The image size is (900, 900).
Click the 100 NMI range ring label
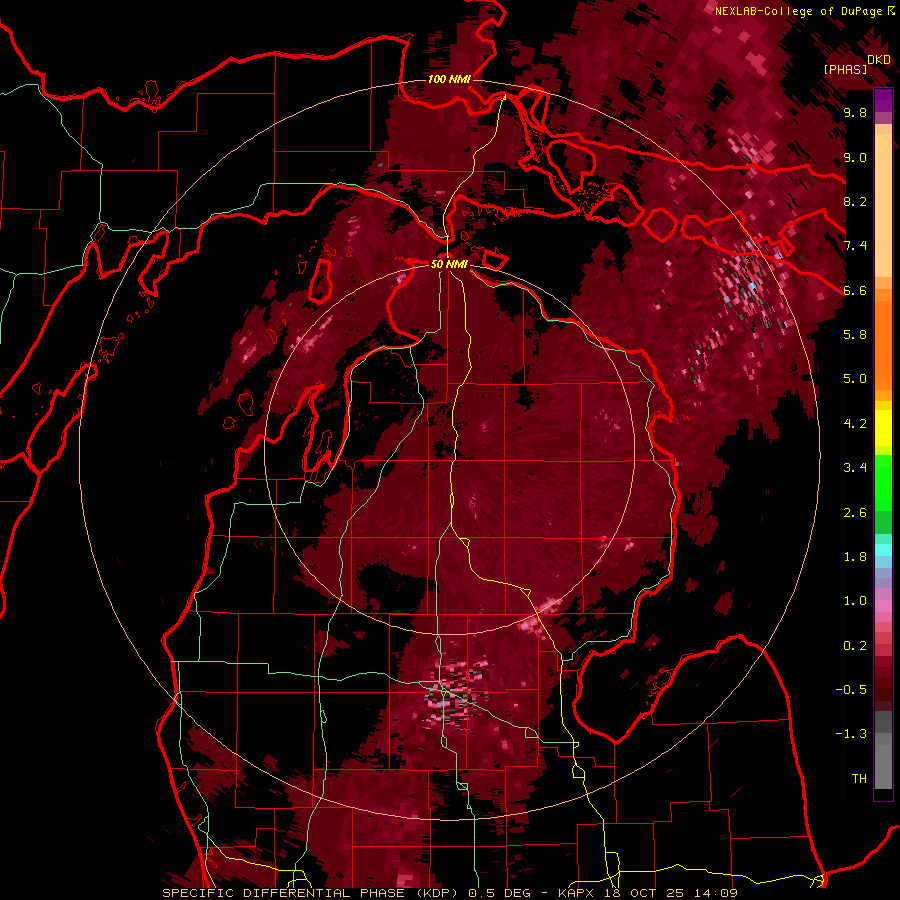pos(449,79)
